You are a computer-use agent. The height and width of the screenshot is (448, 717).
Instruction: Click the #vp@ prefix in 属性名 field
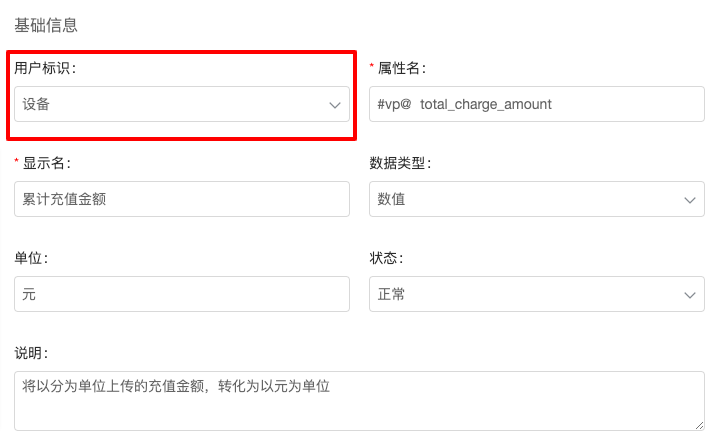coord(394,104)
